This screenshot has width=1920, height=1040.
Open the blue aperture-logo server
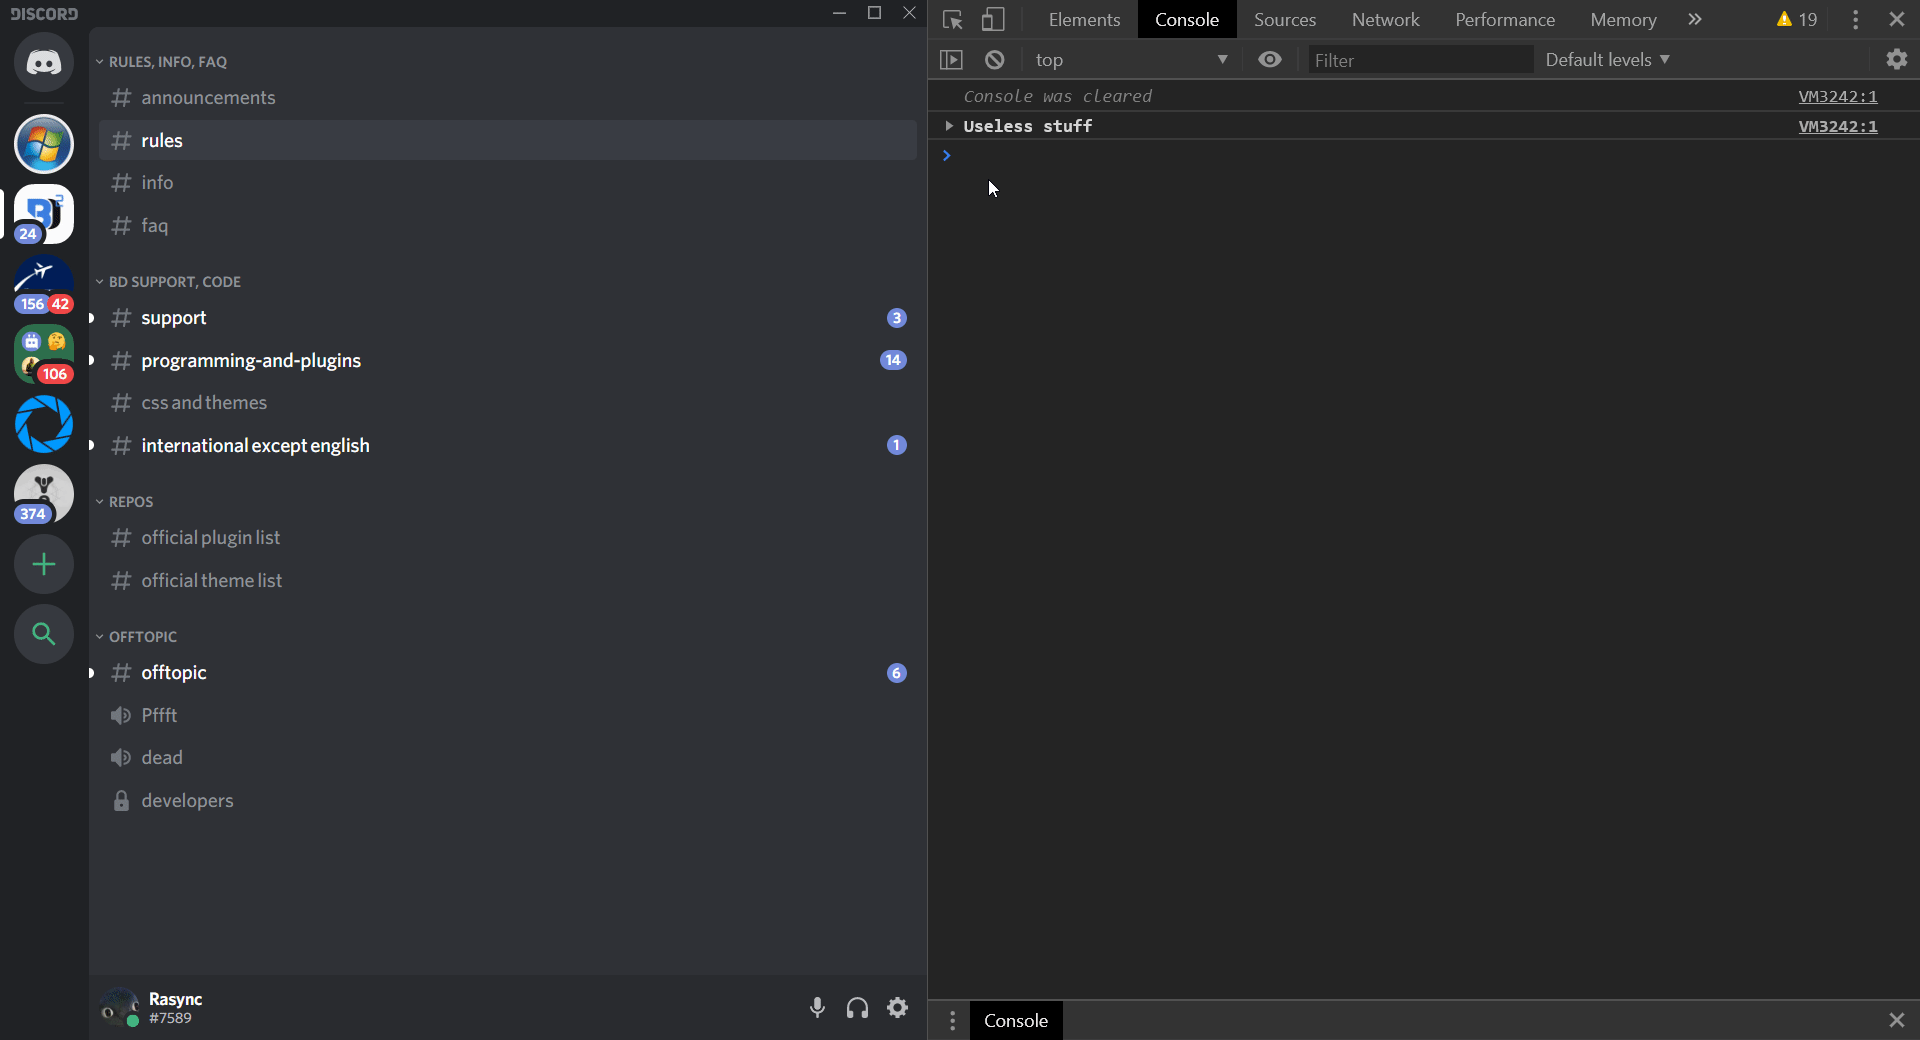point(44,424)
